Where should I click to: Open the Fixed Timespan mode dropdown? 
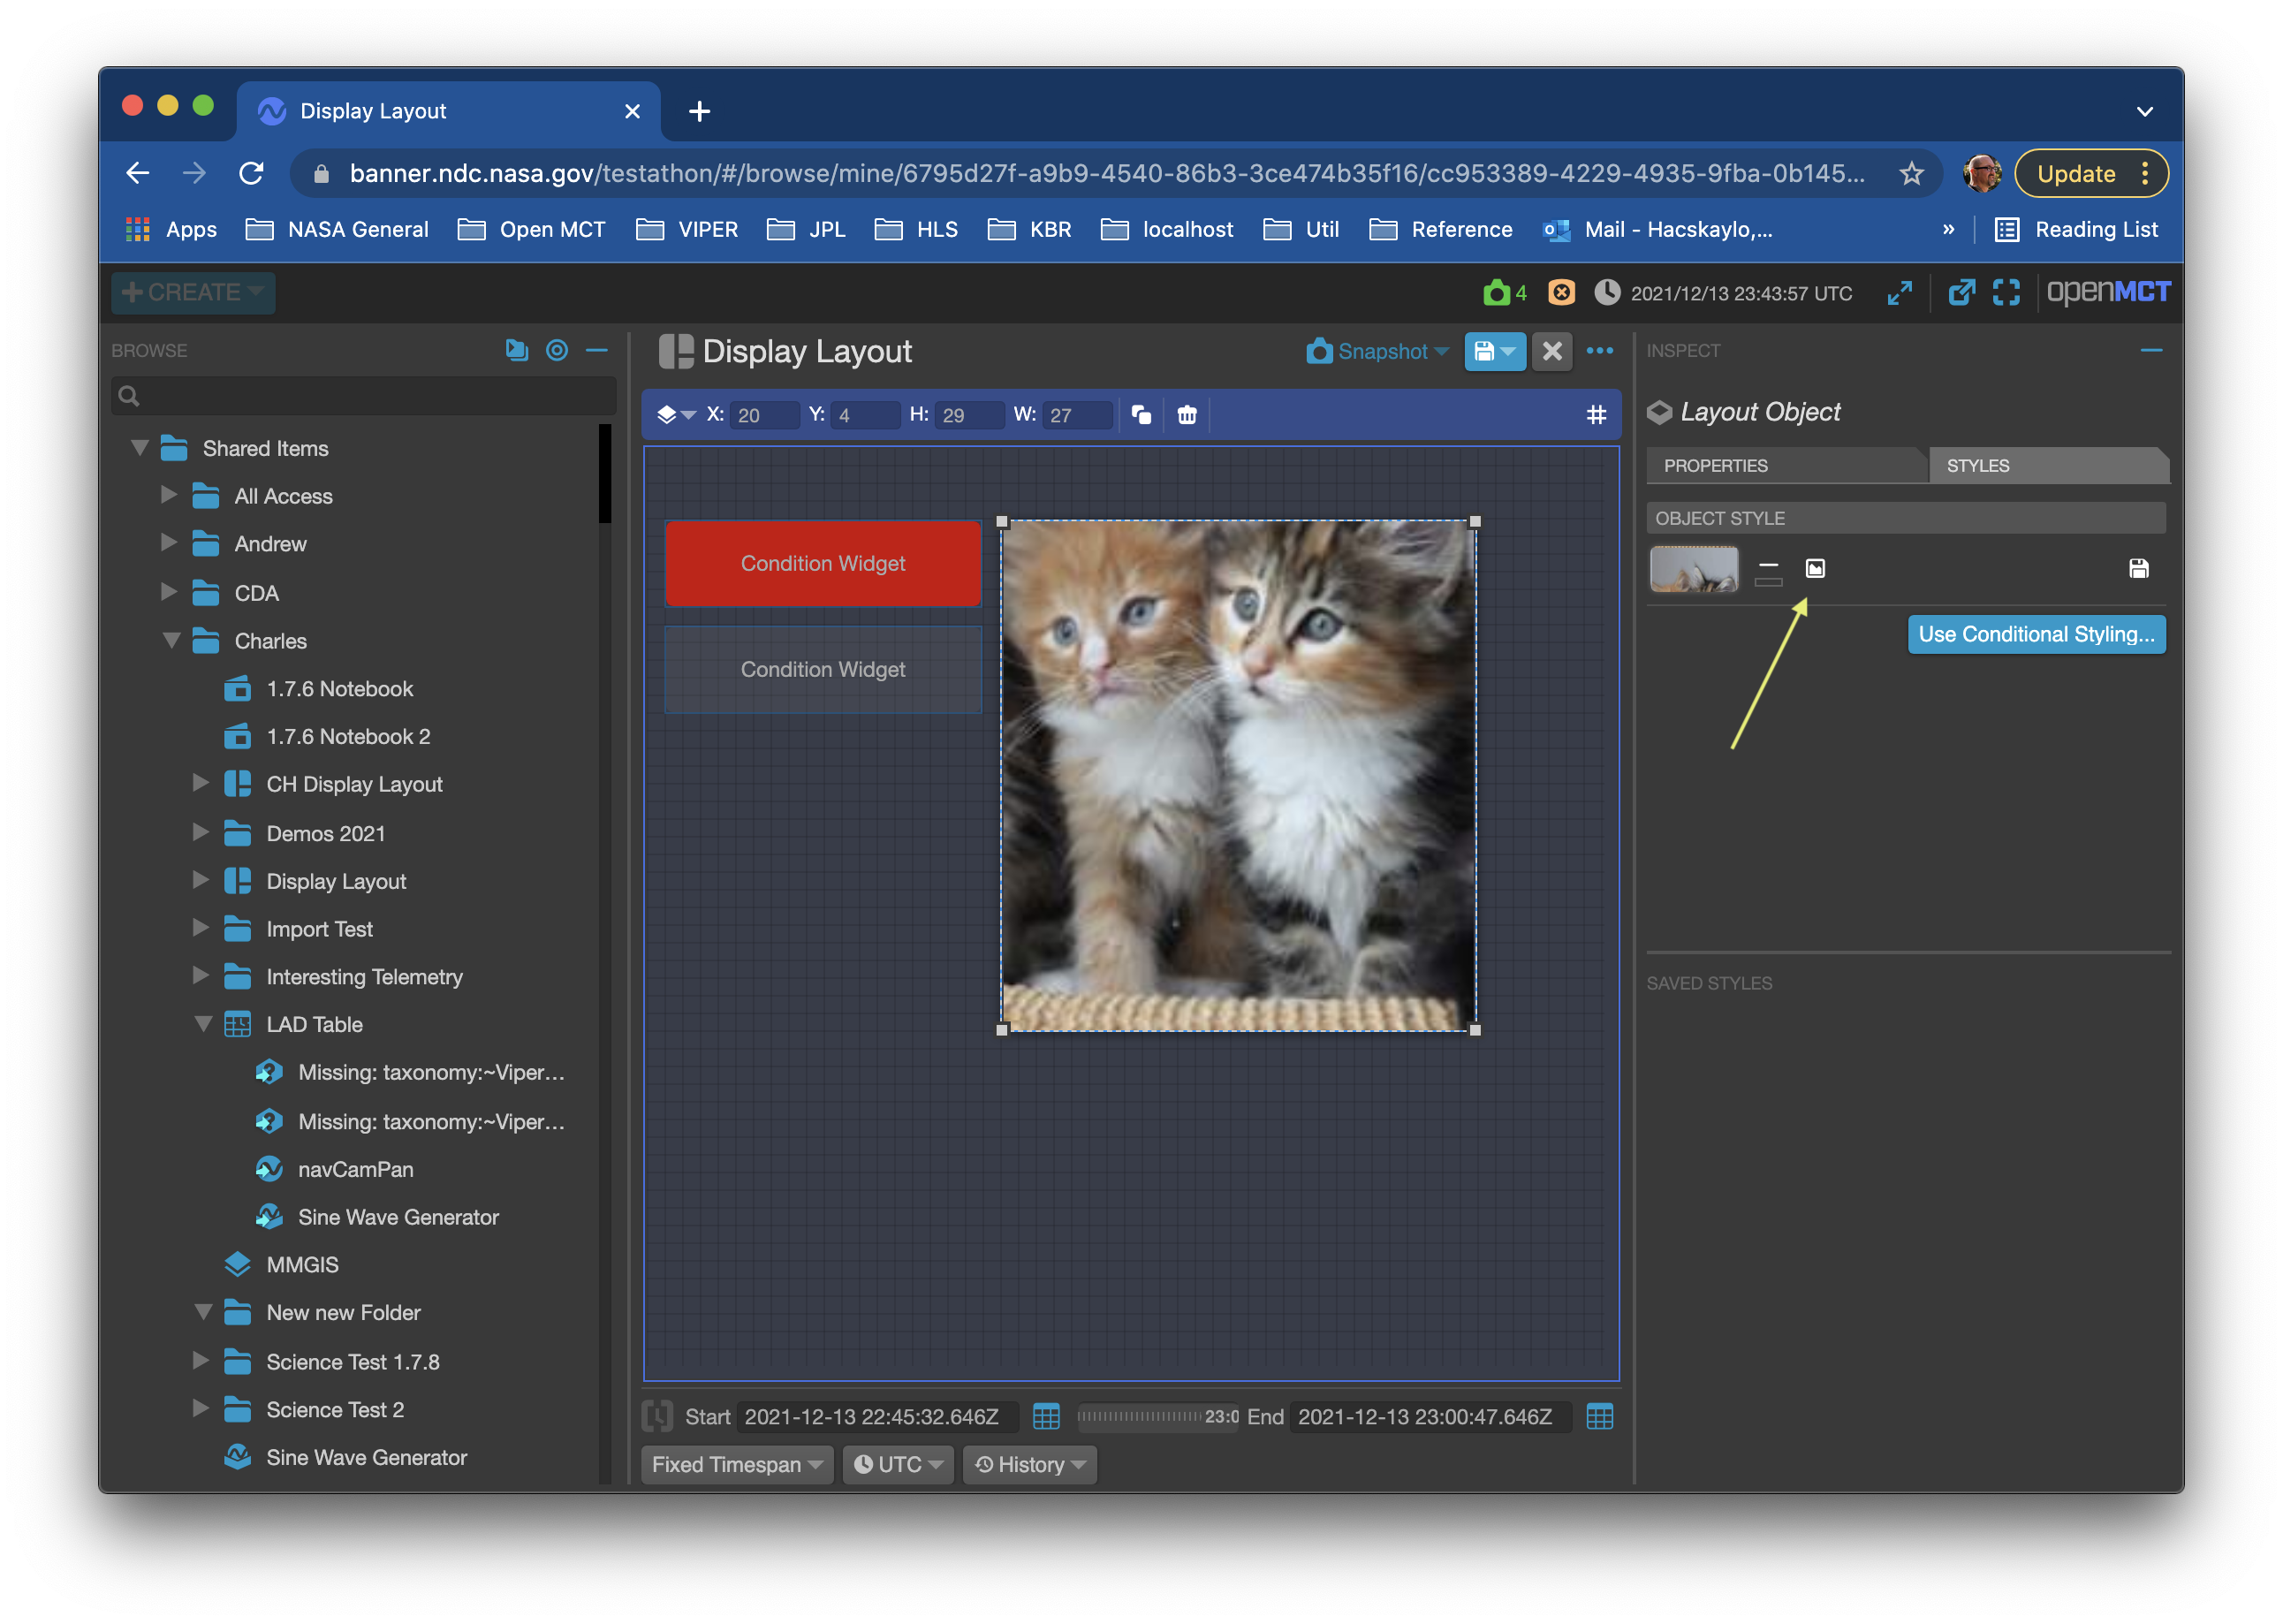pyautogui.click(x=737, y=1464)
